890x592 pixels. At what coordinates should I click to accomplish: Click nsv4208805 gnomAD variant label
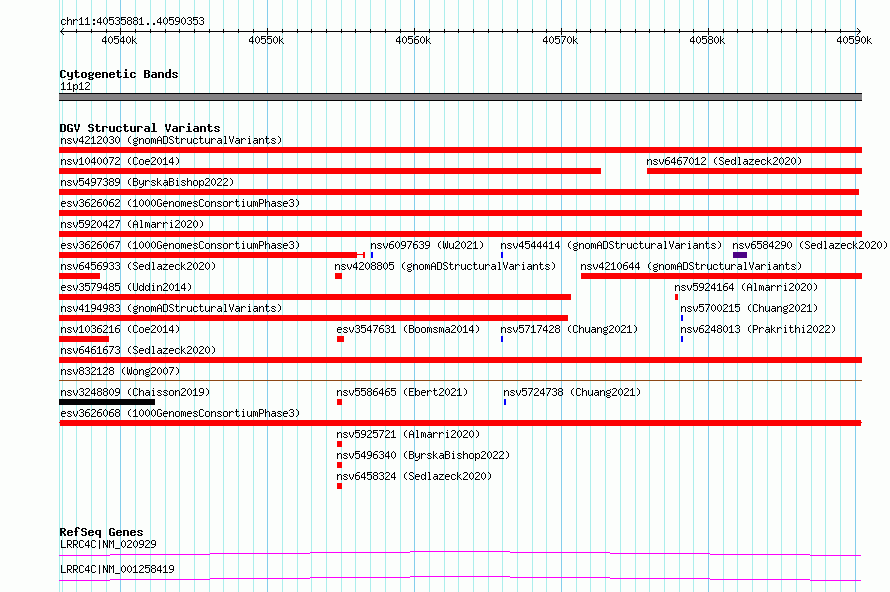point(445,266)
